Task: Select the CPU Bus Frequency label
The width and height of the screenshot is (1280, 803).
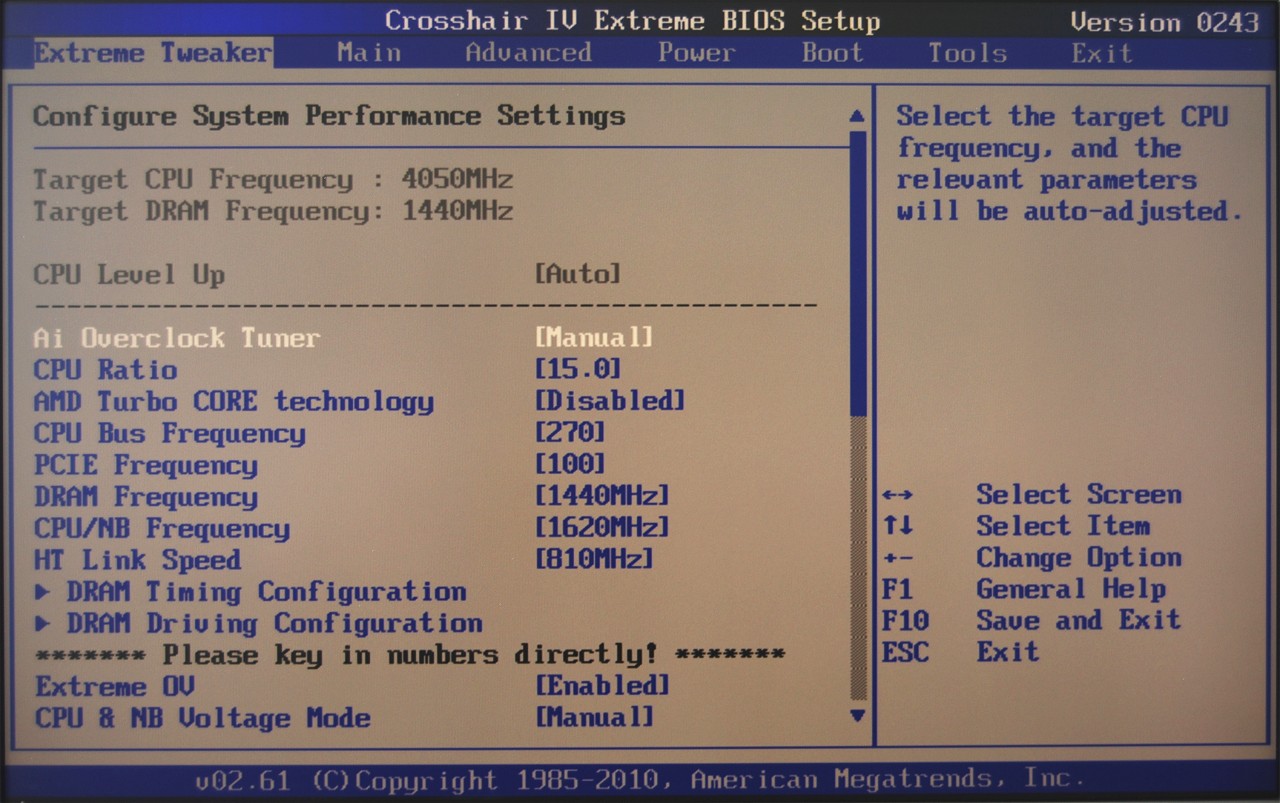Action: pos(169,434)
